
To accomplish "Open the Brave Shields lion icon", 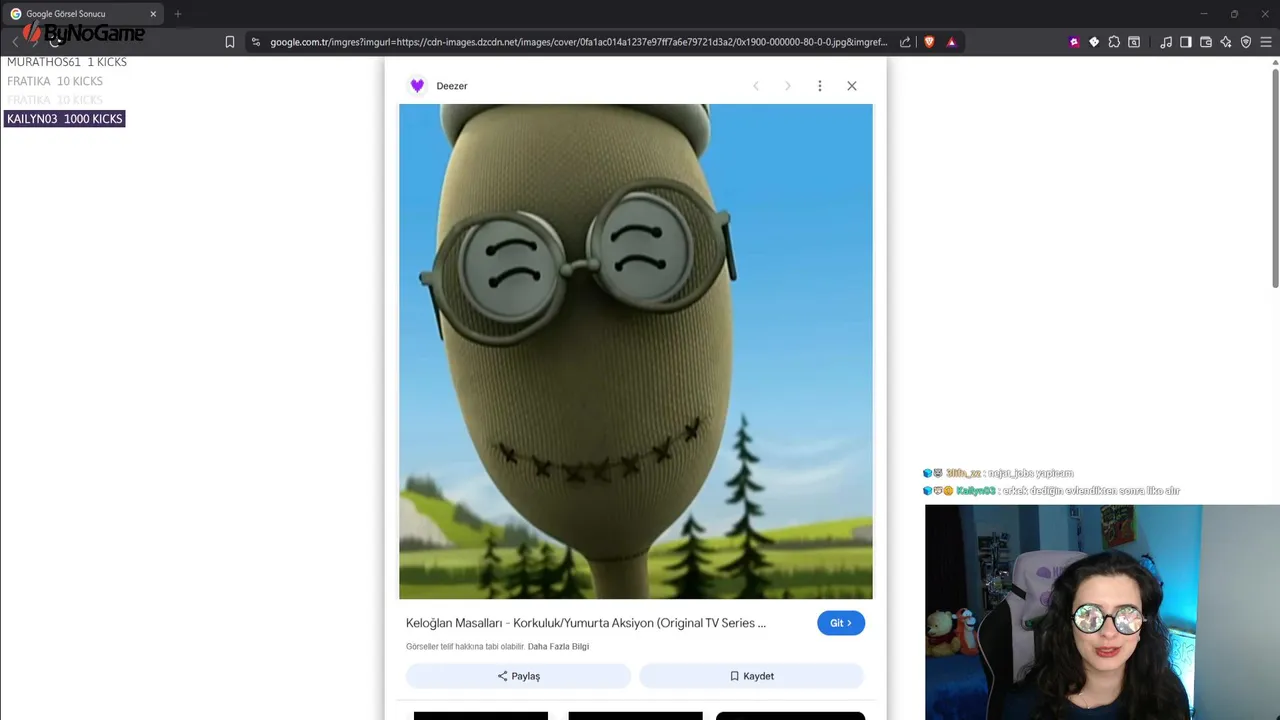I will point(929,42).
